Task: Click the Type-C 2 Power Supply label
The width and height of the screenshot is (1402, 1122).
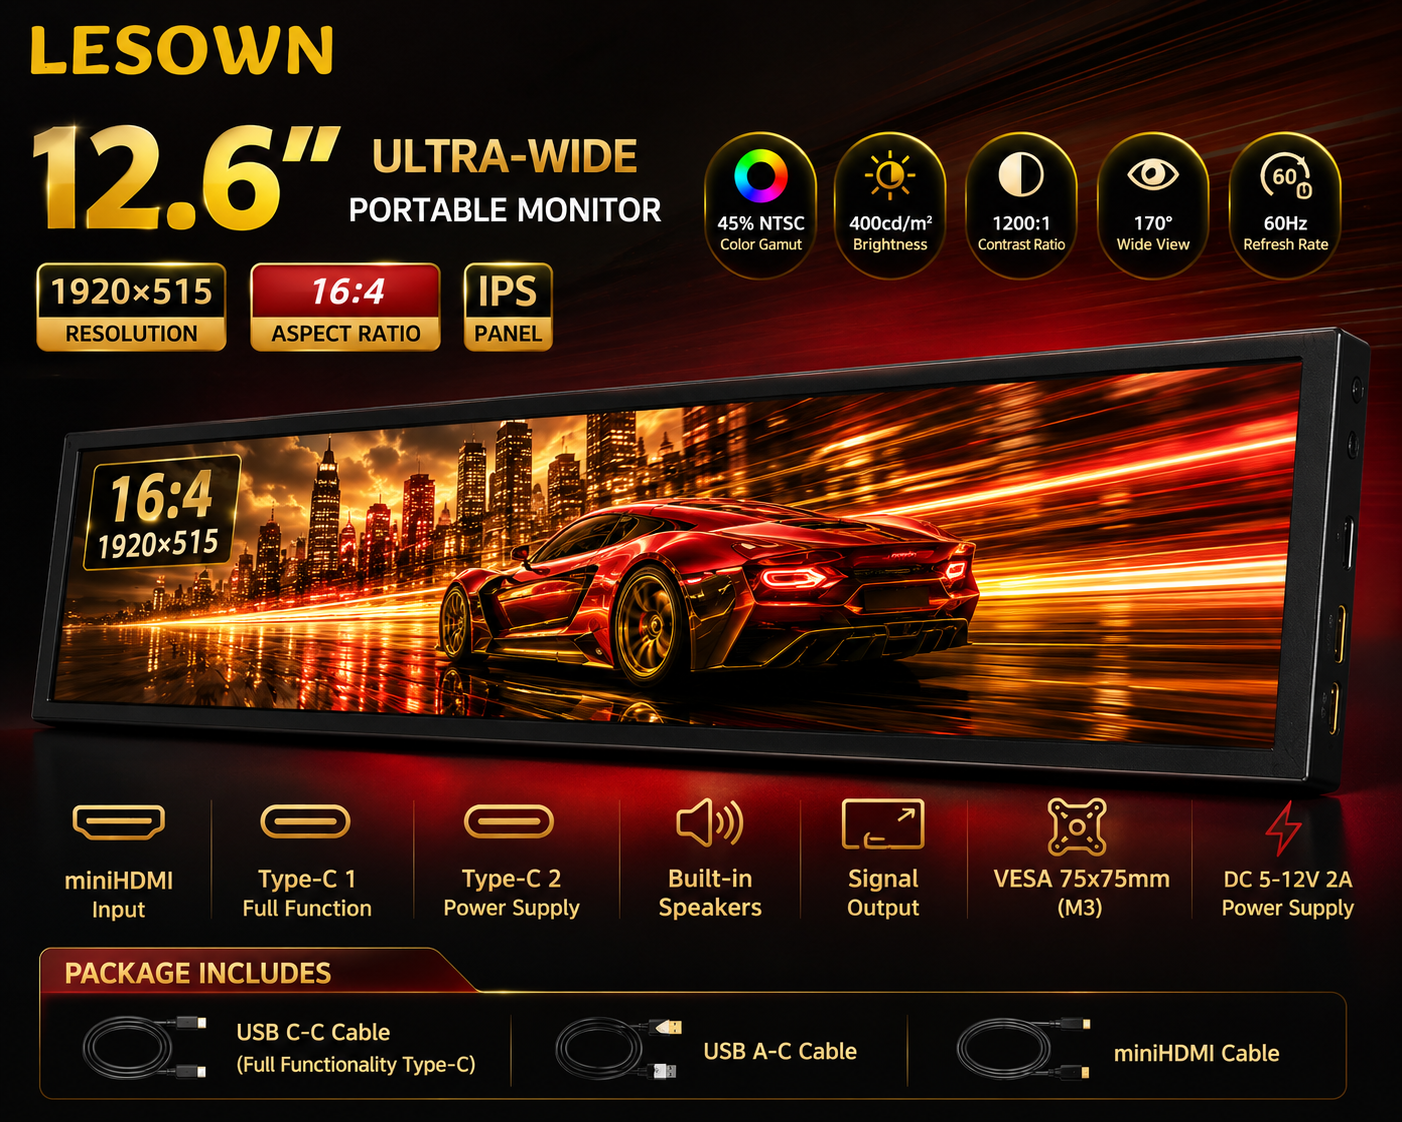Action: [x=511, y=893]
